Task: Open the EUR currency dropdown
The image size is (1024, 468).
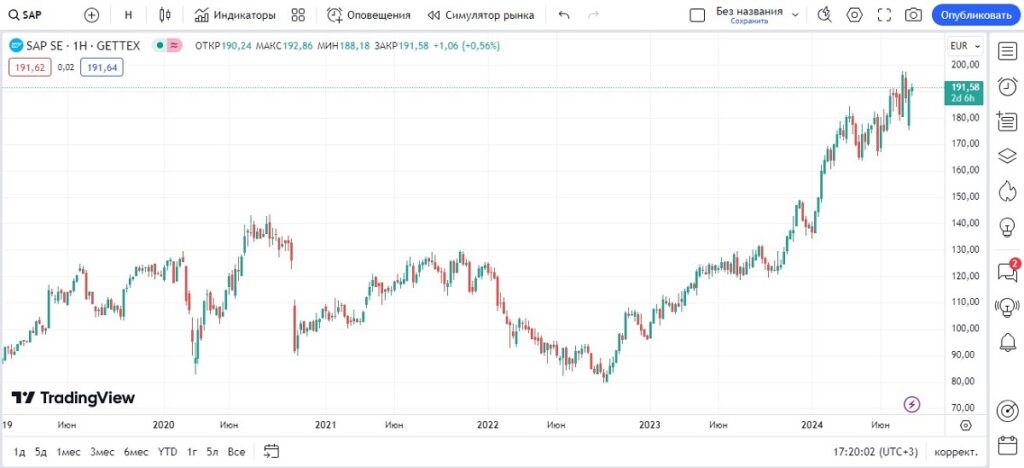Action: pos(965,46)
